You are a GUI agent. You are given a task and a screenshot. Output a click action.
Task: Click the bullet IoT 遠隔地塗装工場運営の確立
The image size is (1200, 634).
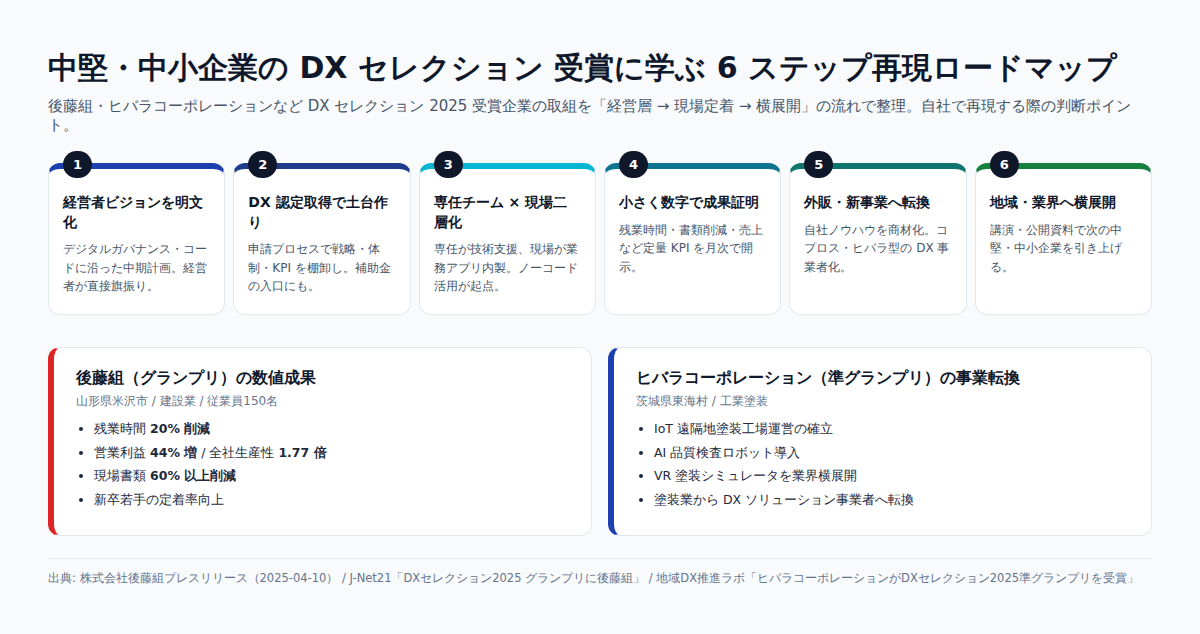click(x=743, y=428)
